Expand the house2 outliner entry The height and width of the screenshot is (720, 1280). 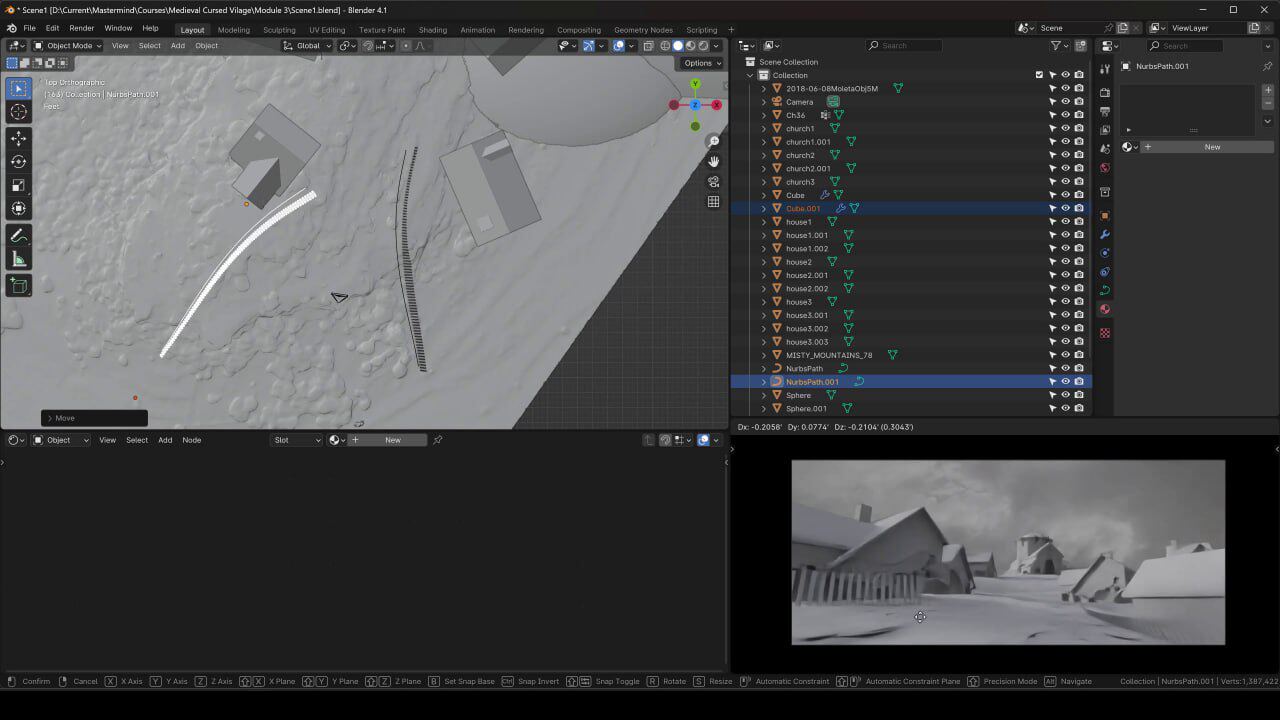(x=764, y=261)
